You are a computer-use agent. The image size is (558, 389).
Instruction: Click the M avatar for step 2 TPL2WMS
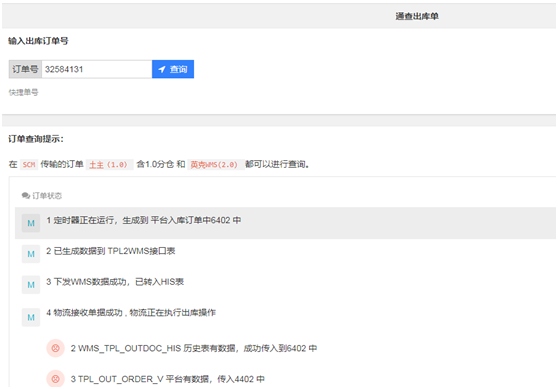[x=31, y=254]
